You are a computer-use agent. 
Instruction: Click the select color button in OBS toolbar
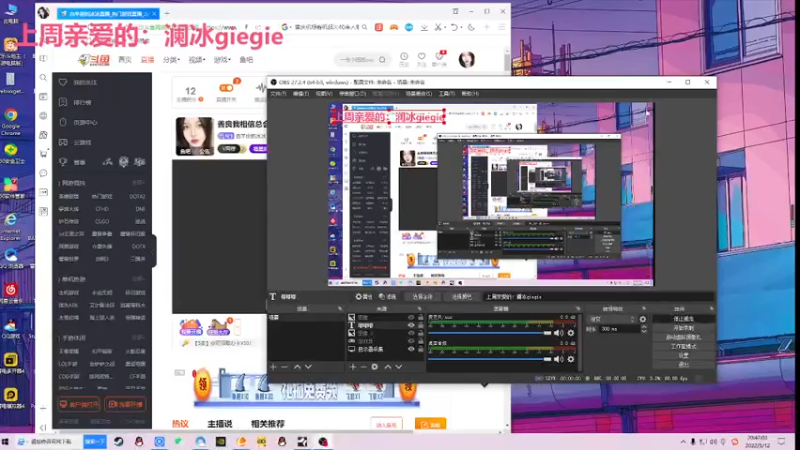462,296
